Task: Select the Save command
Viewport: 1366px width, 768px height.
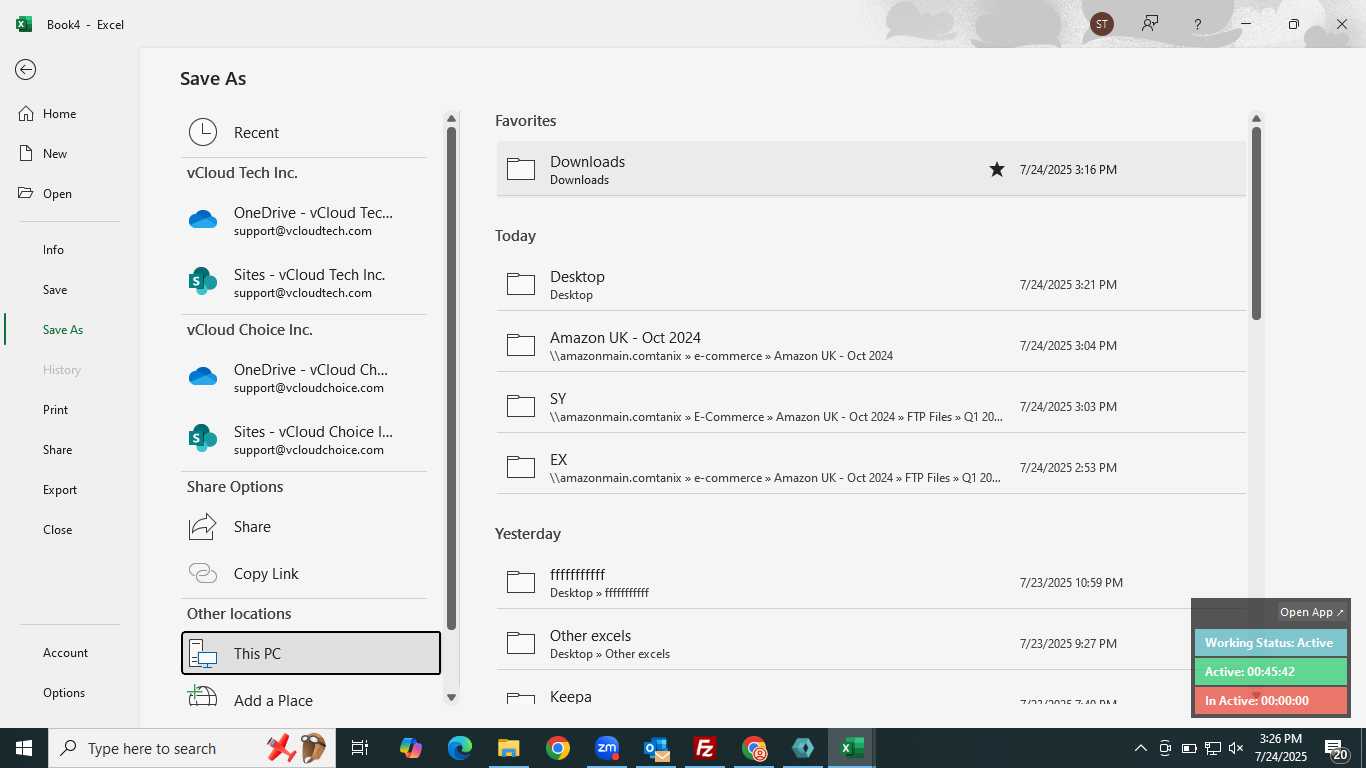Action: pos(55,290)
